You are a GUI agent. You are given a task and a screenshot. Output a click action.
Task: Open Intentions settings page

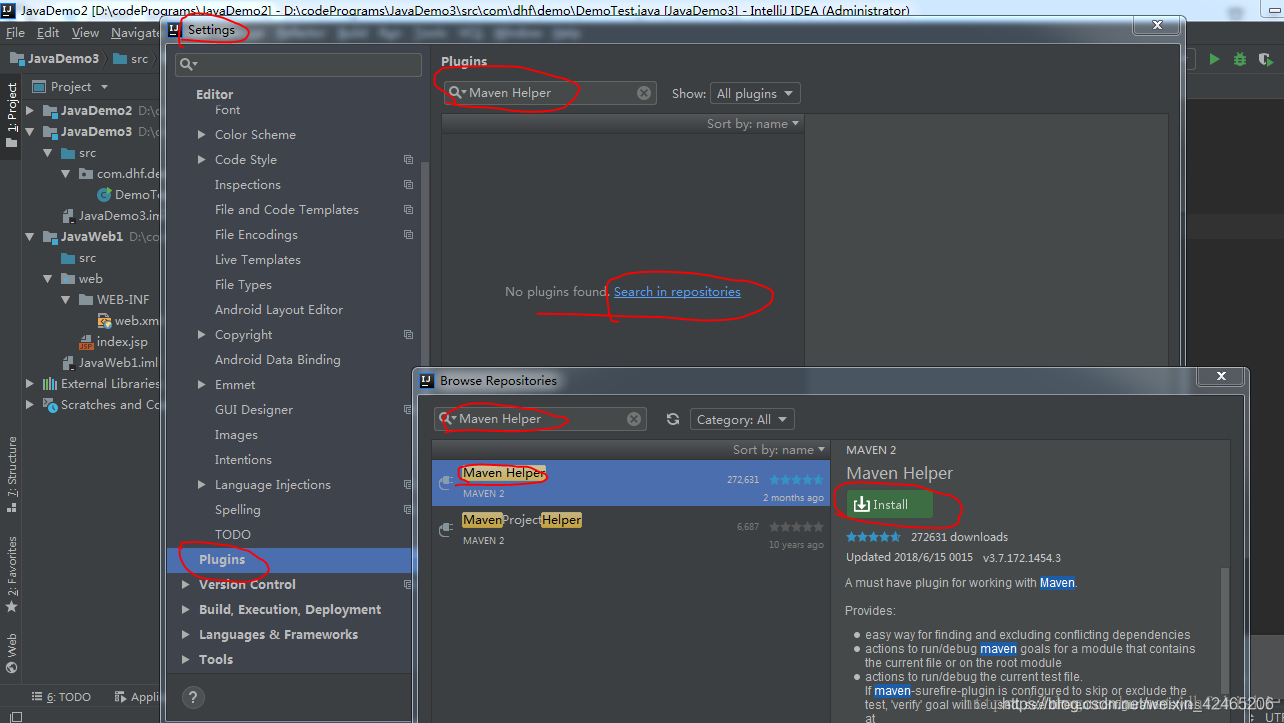(243, 460)
